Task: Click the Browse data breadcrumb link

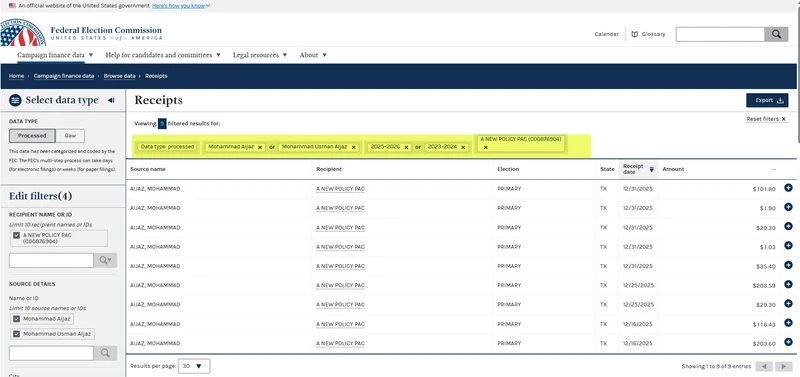Action: [119, 76]
